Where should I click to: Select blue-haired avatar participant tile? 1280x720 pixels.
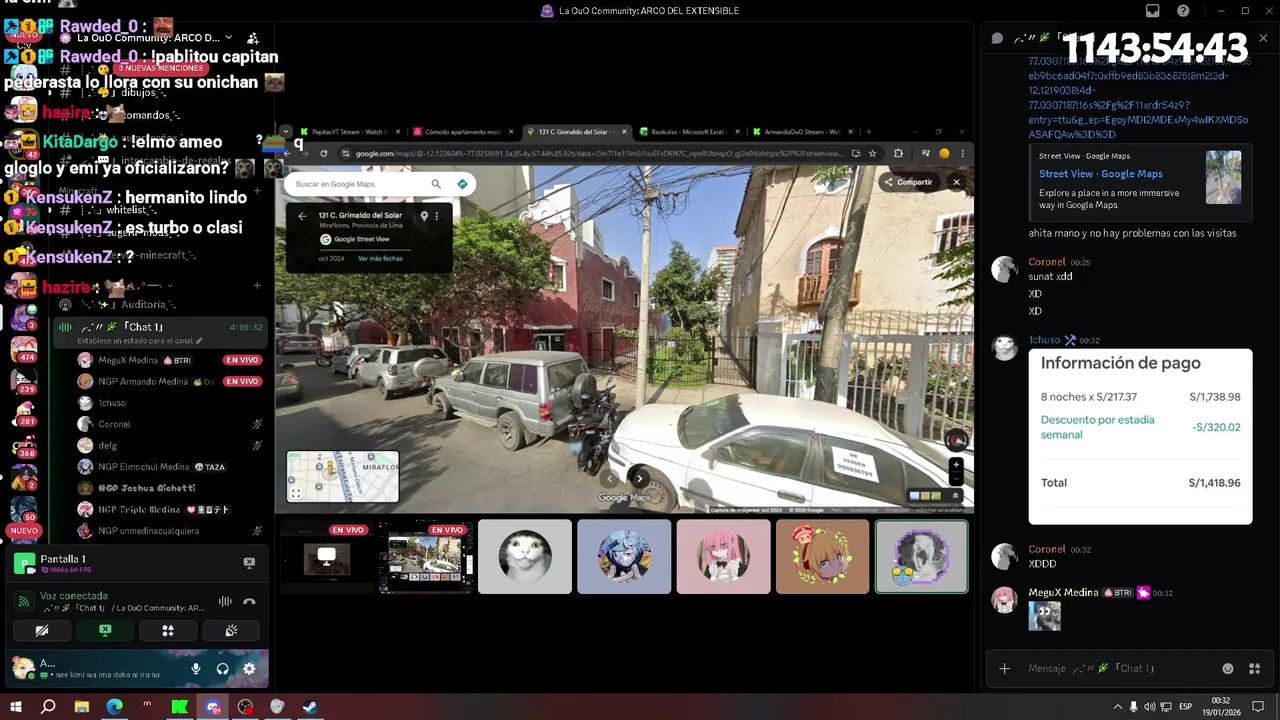(x=624, y=557)
